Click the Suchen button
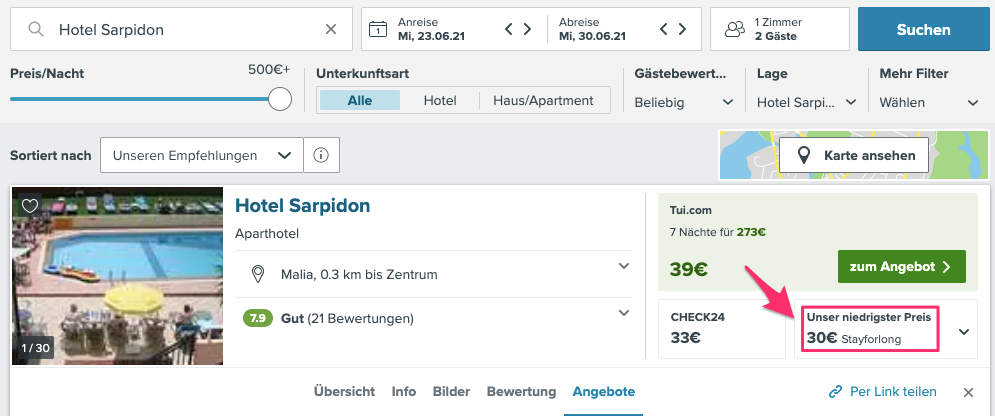The width and height of the screenshot is (995, 416). (x=923, y=30)
